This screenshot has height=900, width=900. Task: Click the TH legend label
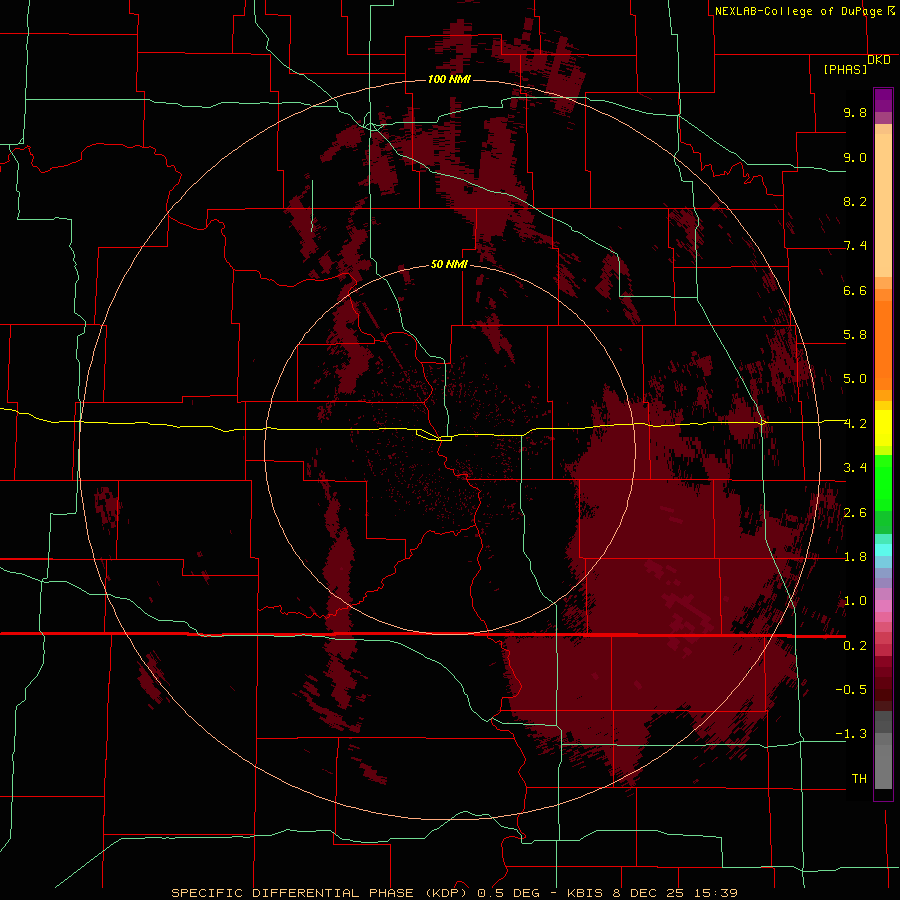(x=859, y=779)
